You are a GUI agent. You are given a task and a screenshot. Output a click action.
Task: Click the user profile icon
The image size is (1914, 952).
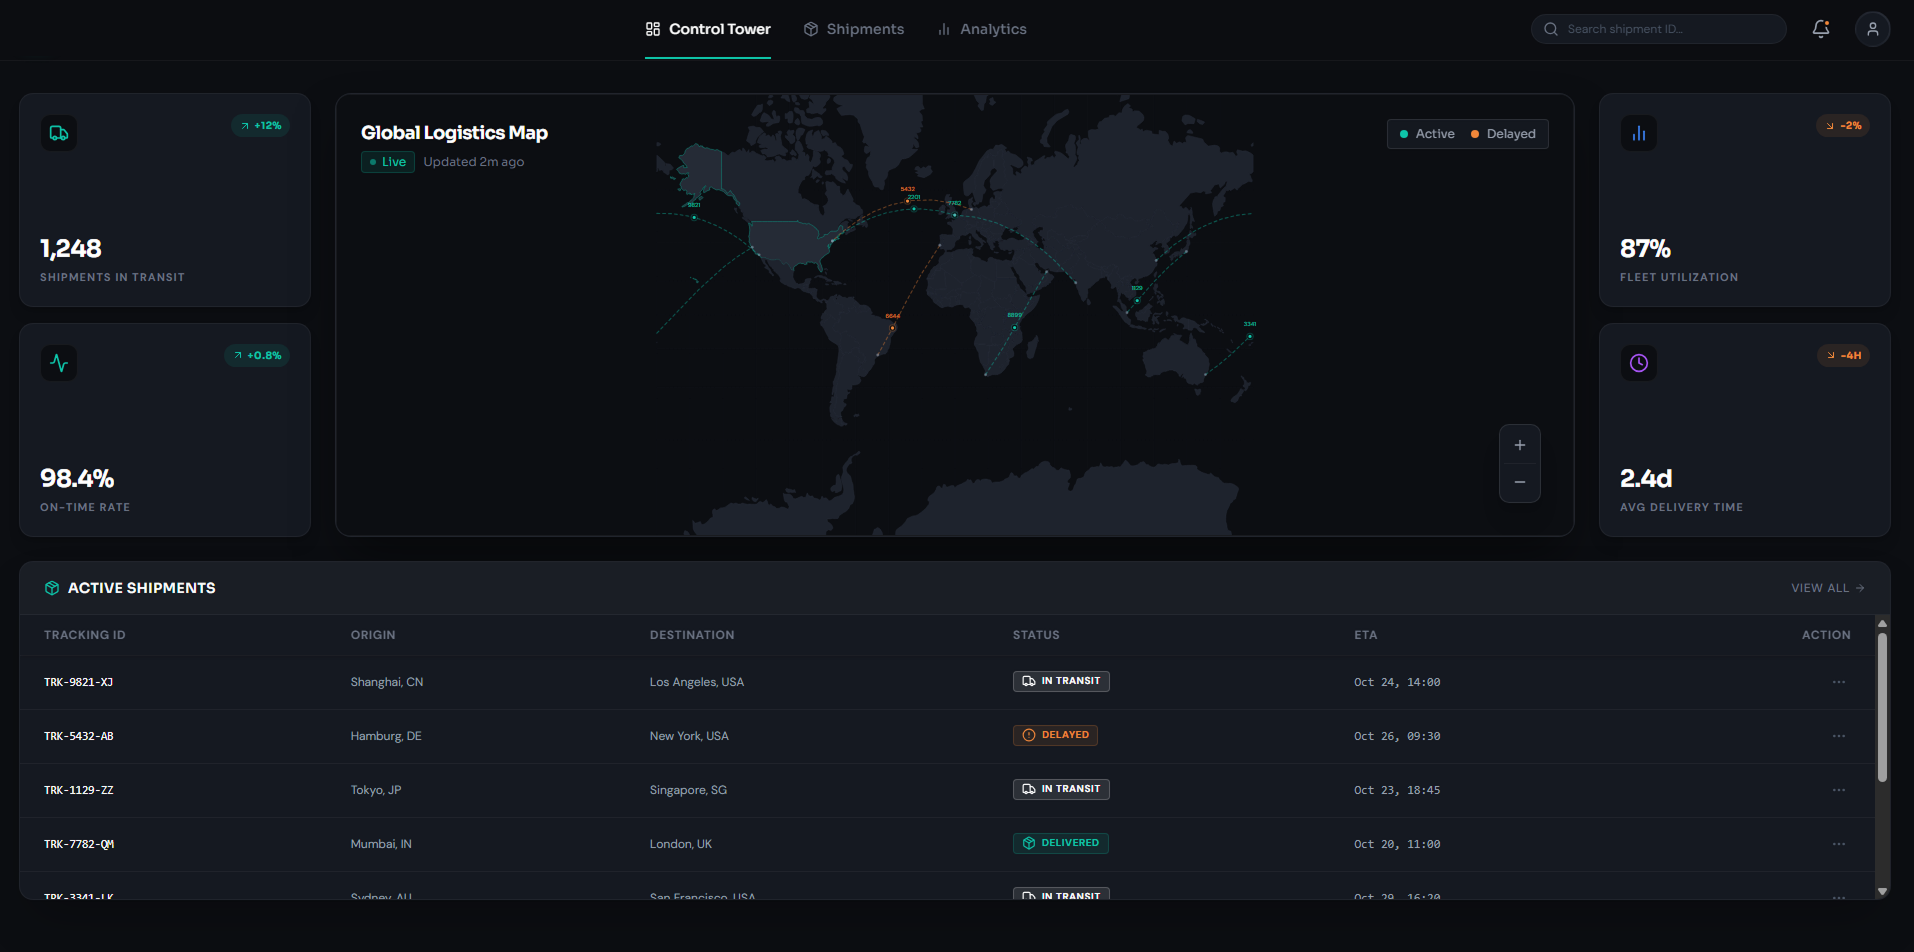(1872, 29)
